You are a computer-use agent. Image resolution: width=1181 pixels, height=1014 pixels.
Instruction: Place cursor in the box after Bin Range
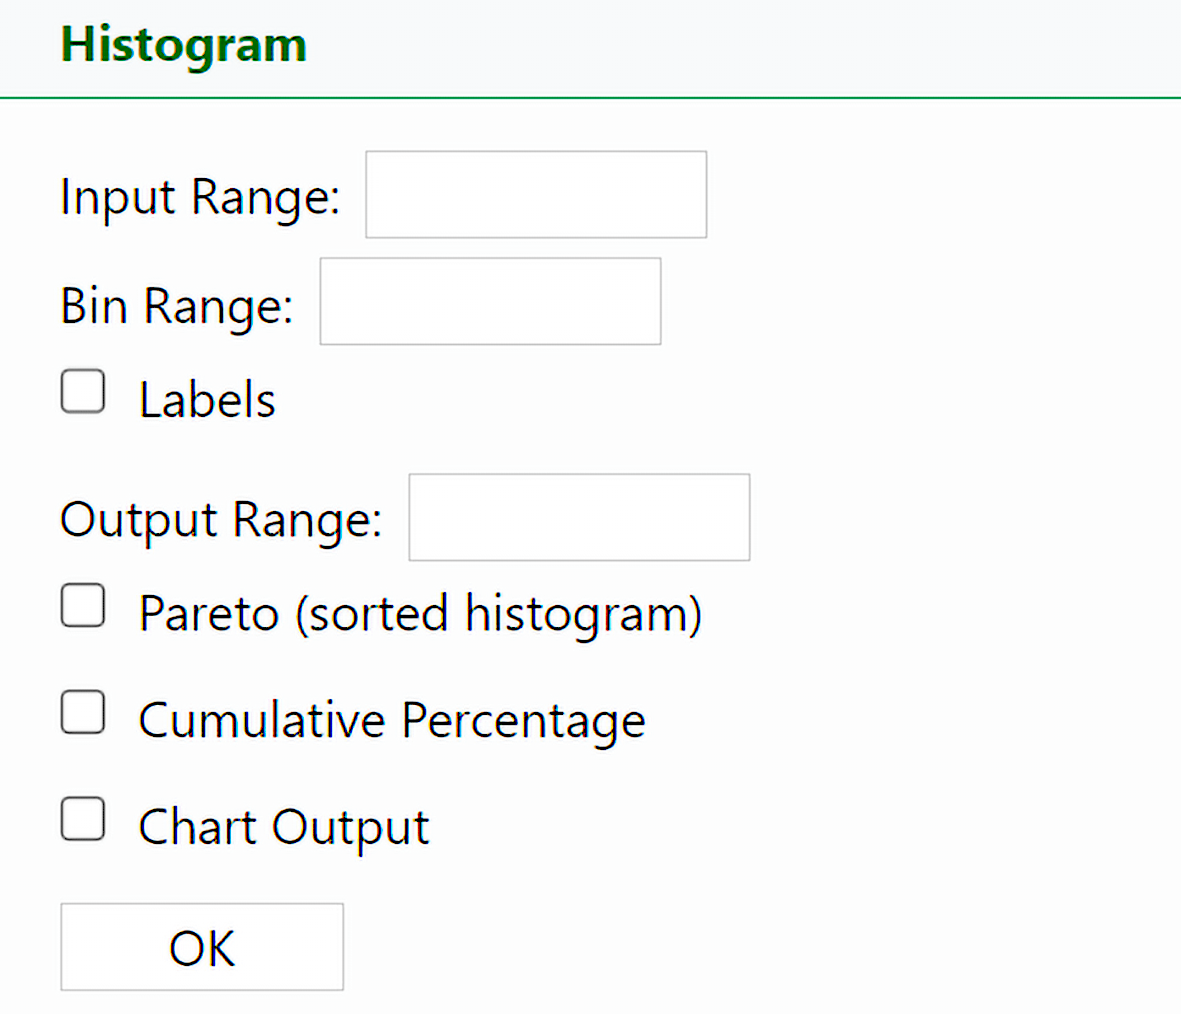click(490, 302)
